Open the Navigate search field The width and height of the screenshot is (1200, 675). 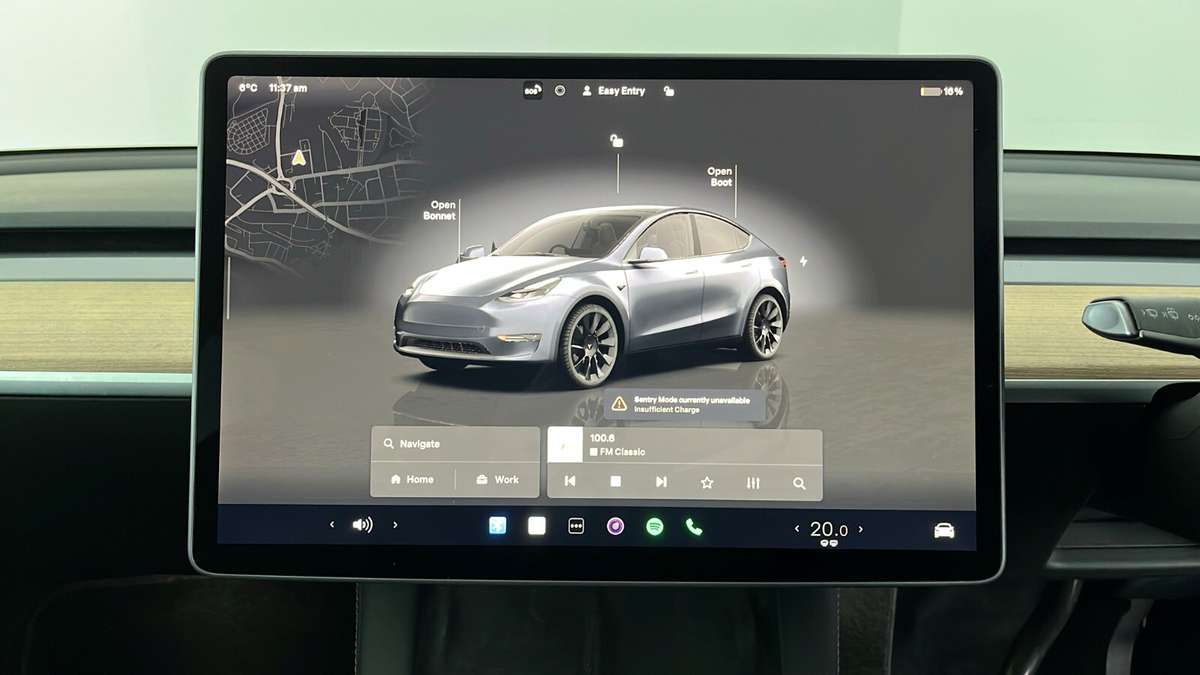coord(455,444)
